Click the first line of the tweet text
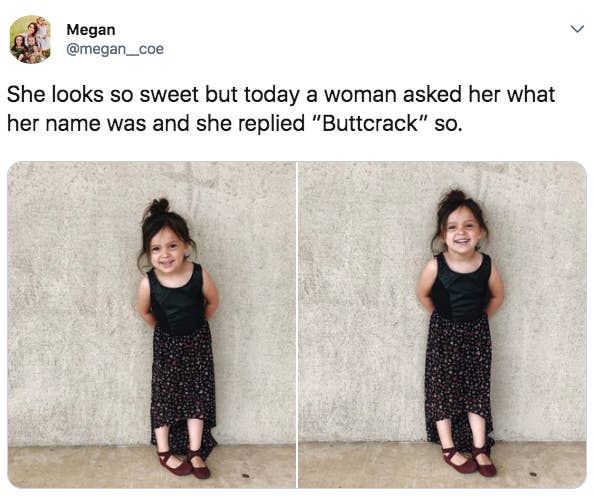The image size is (593, 497). tap(281, 94)
